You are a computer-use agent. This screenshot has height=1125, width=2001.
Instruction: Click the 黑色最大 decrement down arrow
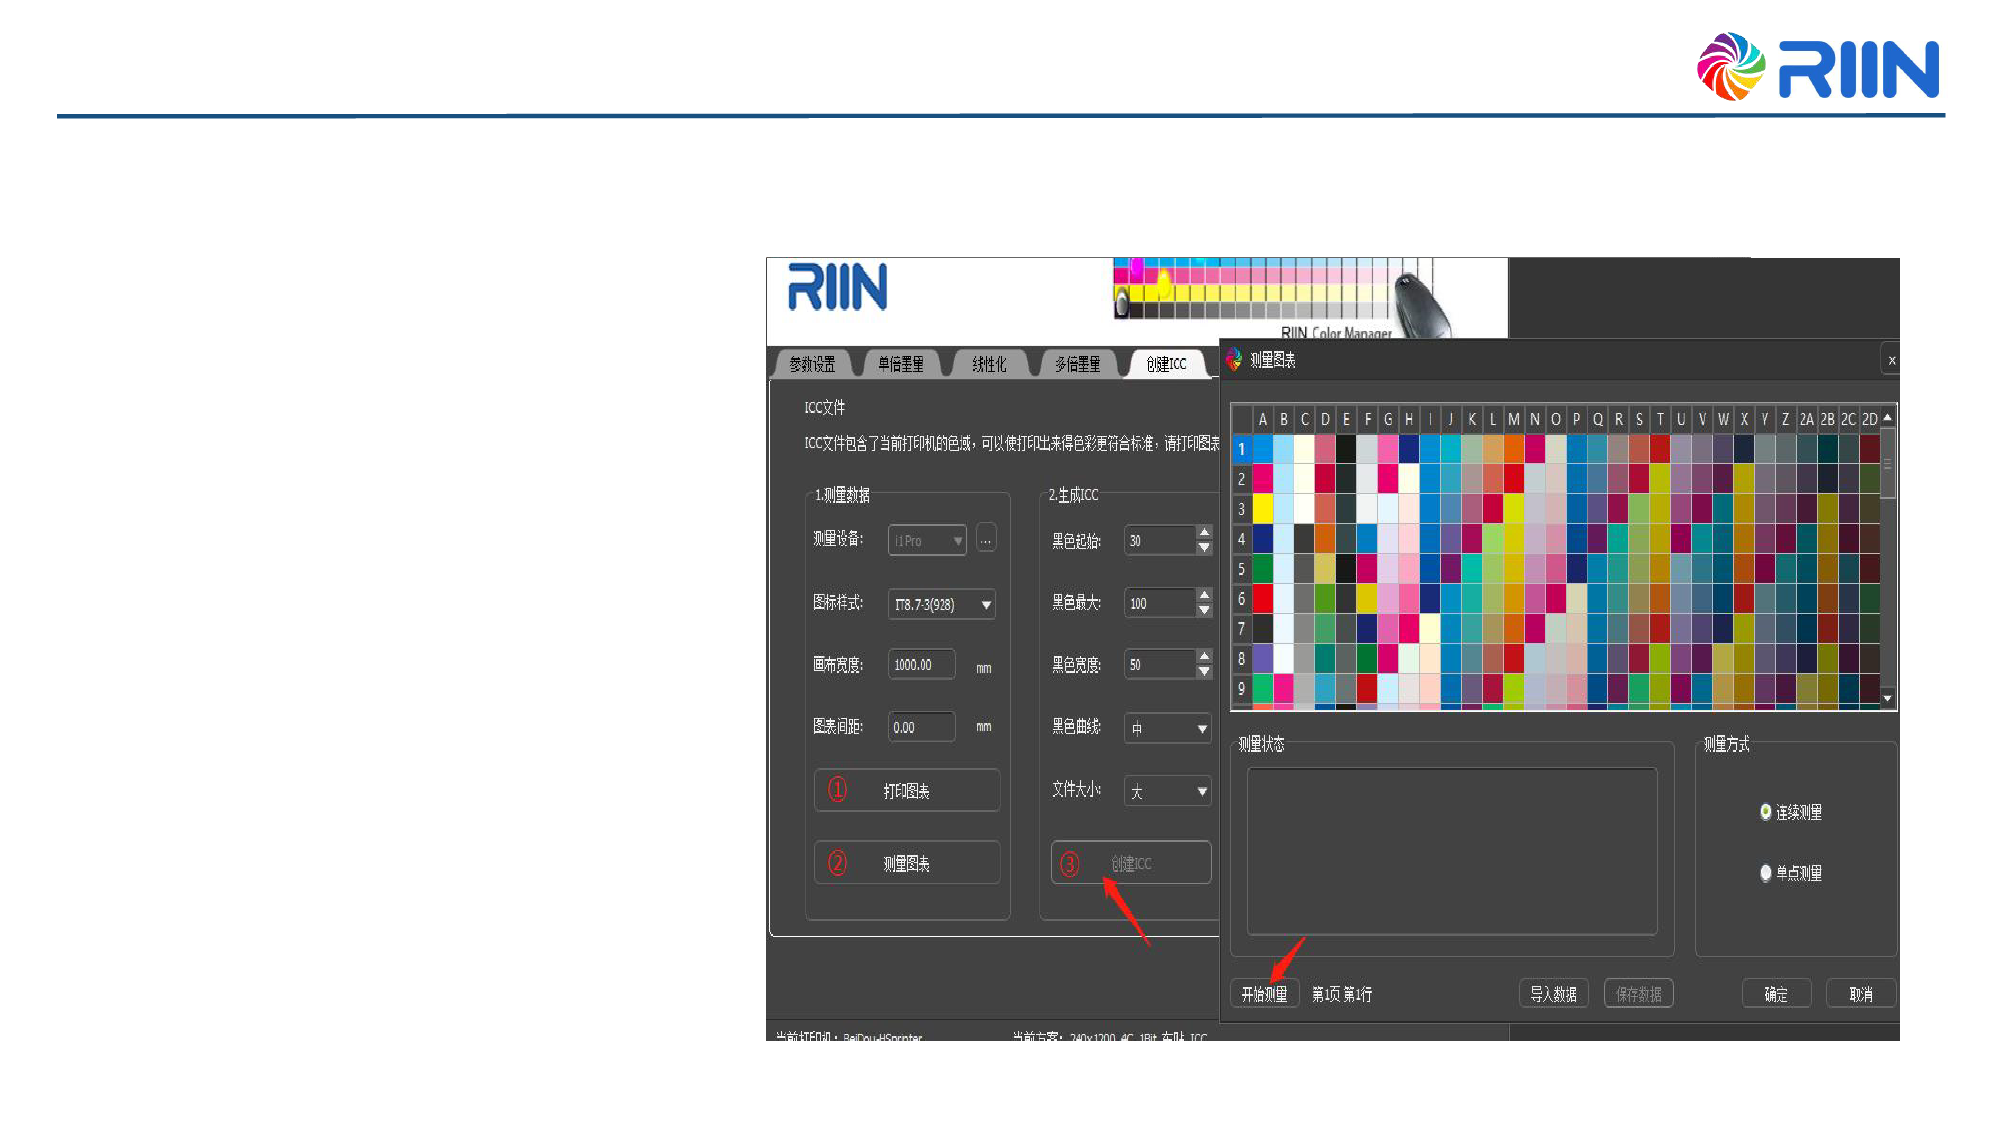pyautogui.click(x=1204, y=610)
